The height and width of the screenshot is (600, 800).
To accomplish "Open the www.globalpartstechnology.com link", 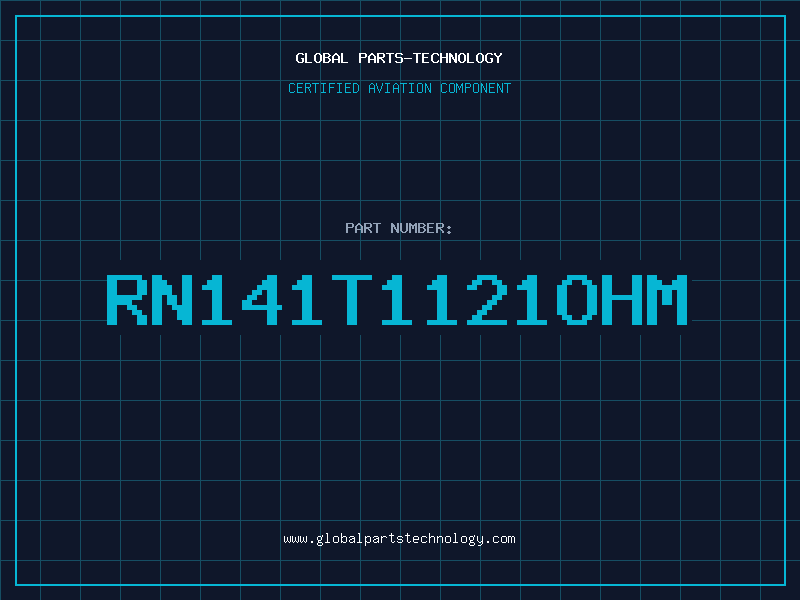I will [x=399, y=539].
